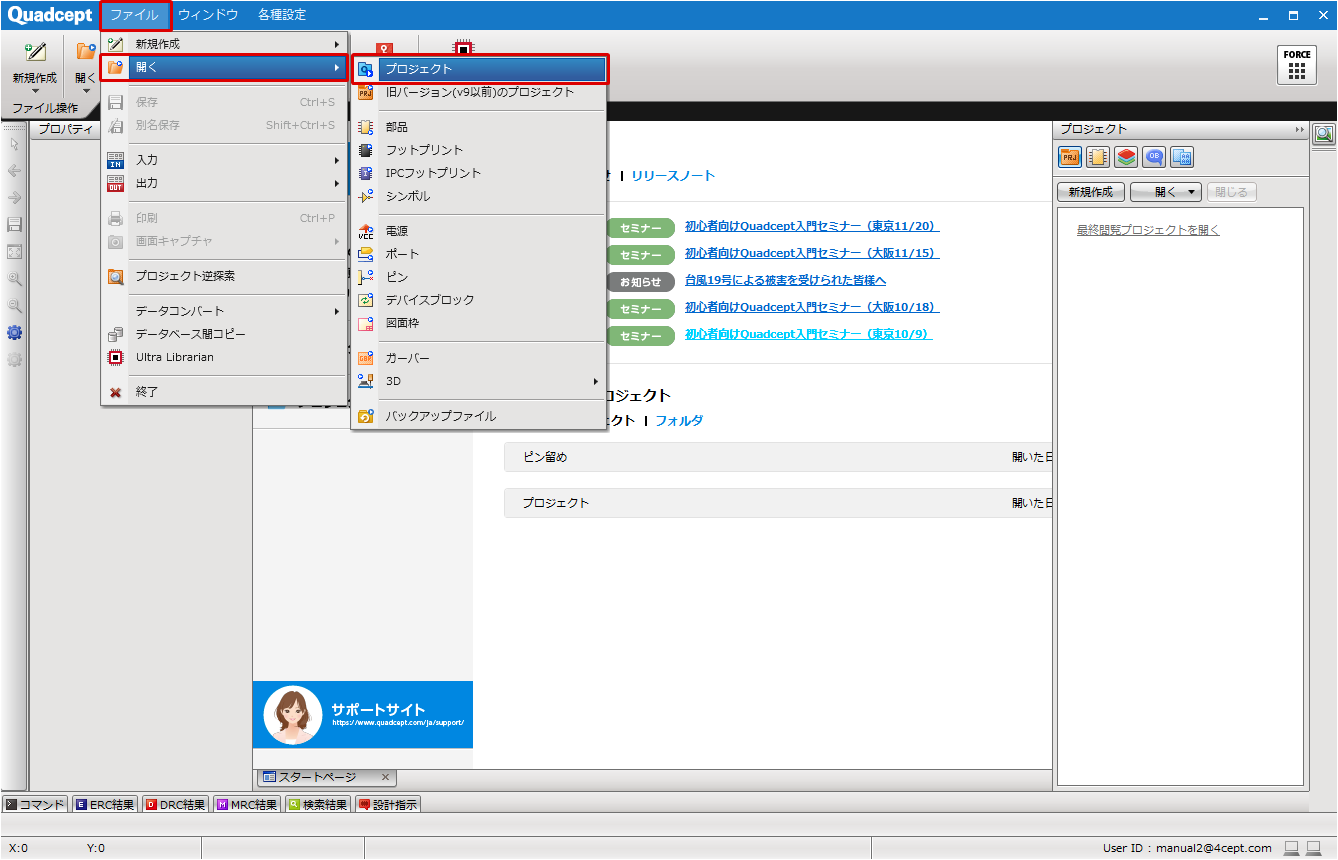
Task: Expand the 入力 submenu
Action: tap(224, 160)
